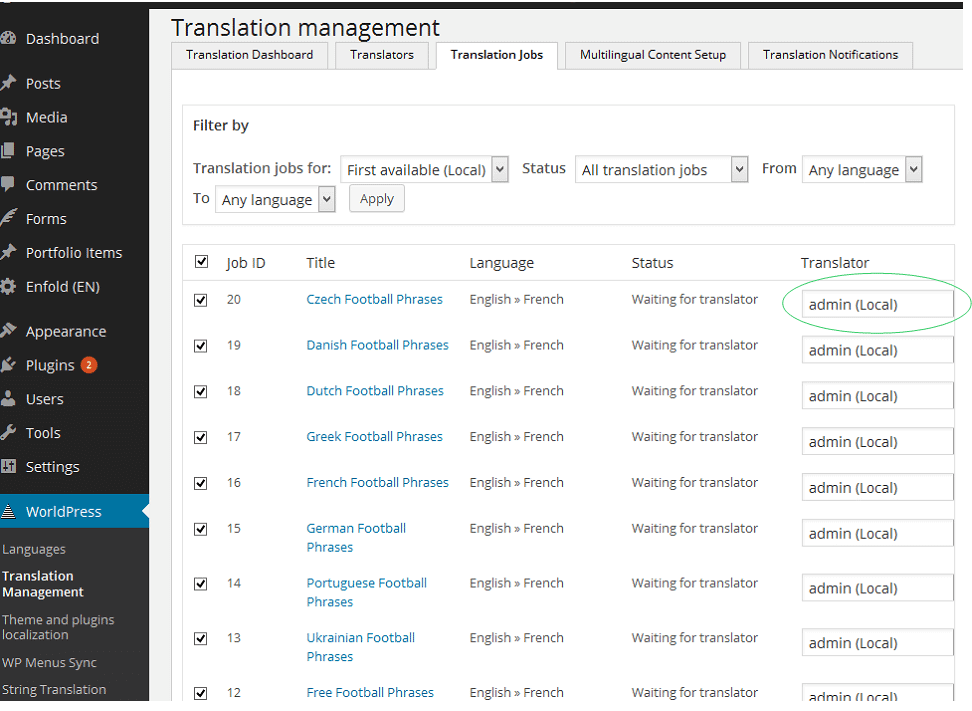The width and height of the screenshot is (972, 711).
Task: Click the Comments bubble icon
Action: [8, 185]
